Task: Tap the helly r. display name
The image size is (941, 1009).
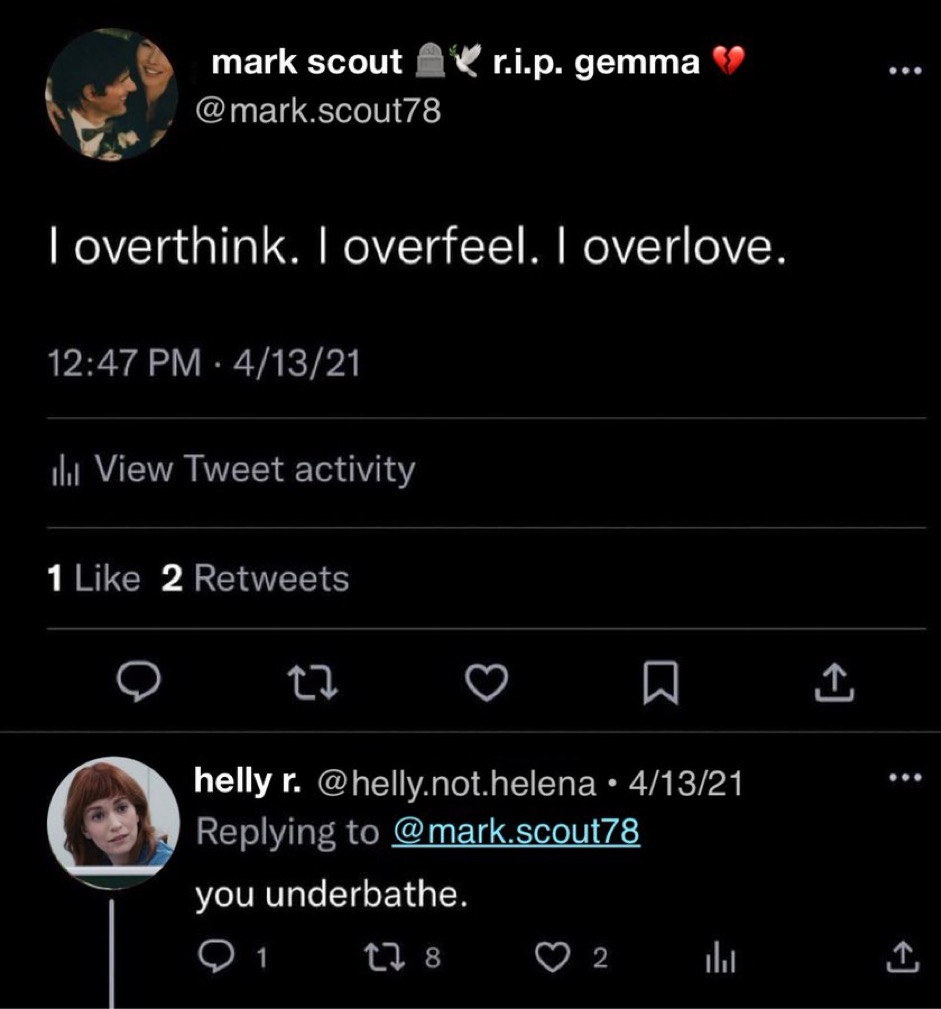Action: point(249,782)
